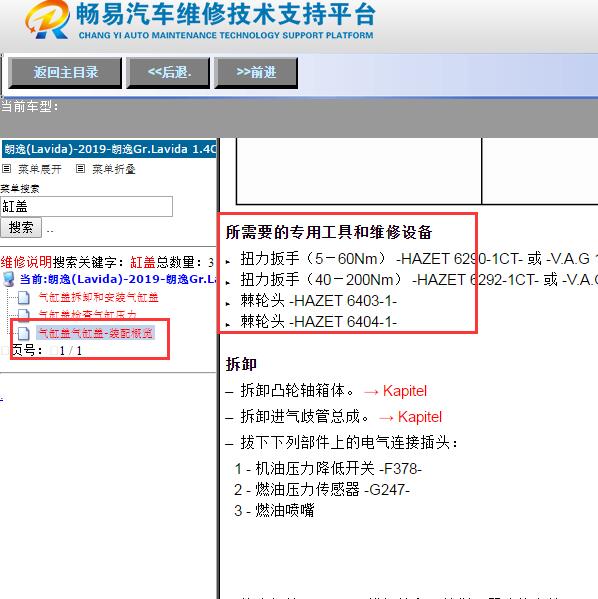This screenshot has width=598, height=599.
Task: Click item 2 - 燃油压力传感器 -G247-
Action: click(x=322, y=490)
